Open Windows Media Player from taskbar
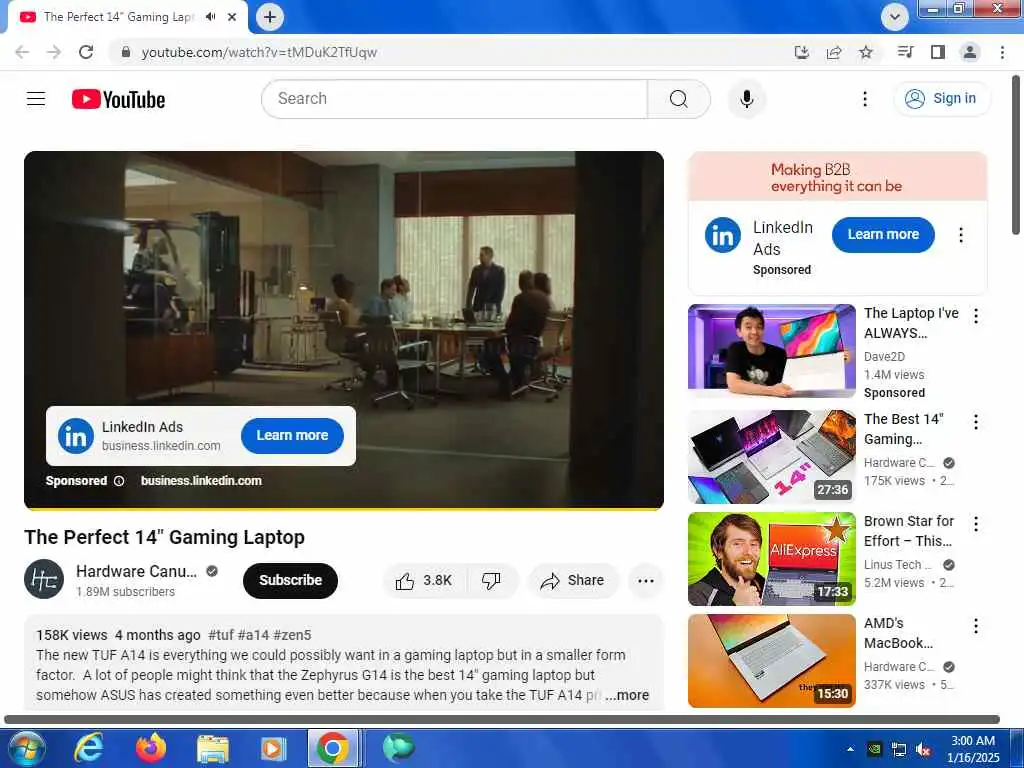 (x=272, y=748)
